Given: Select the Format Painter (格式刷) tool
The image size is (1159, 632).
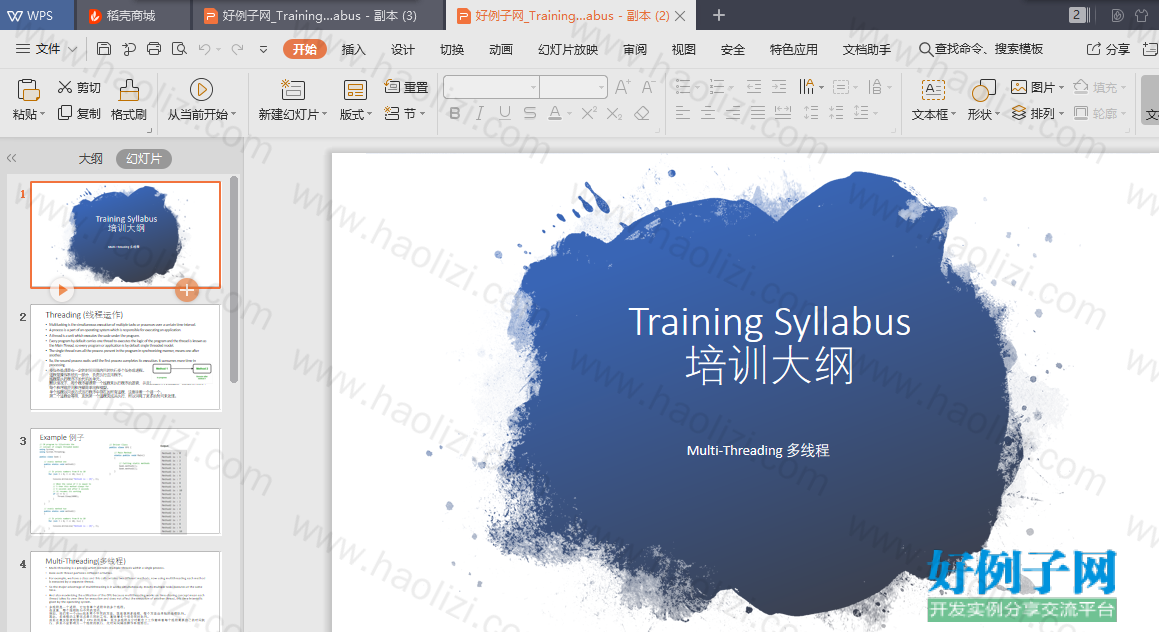Looking at the screenshot, I should 129,100.
